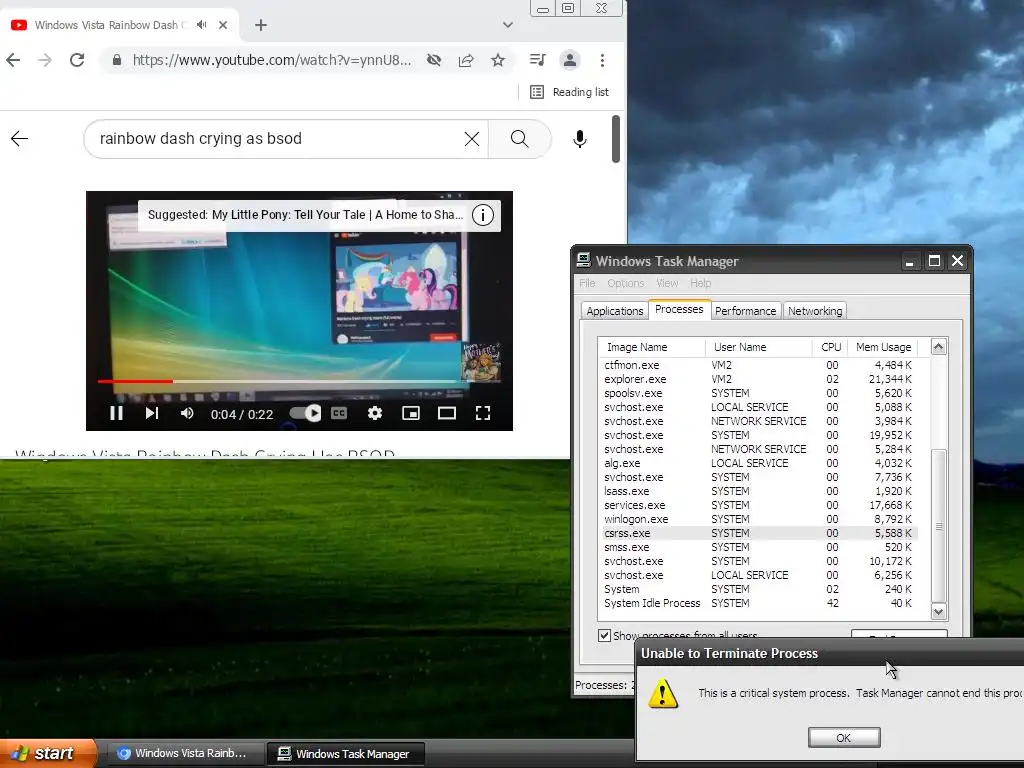Open Task Manager View menu

pyautogui.click(x=667, y=283)
